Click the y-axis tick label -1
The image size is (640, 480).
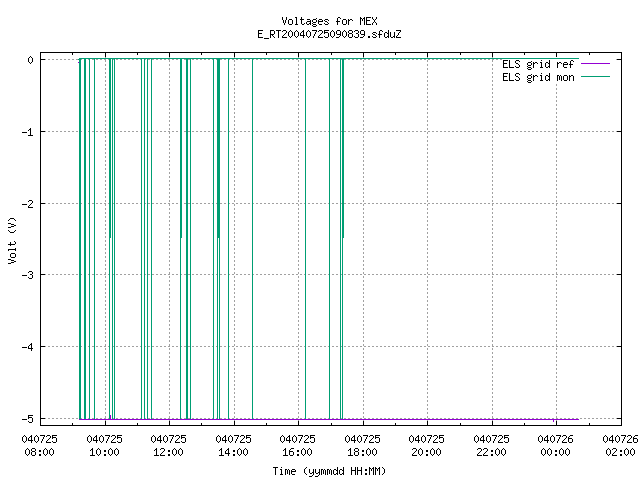[27, 132]
